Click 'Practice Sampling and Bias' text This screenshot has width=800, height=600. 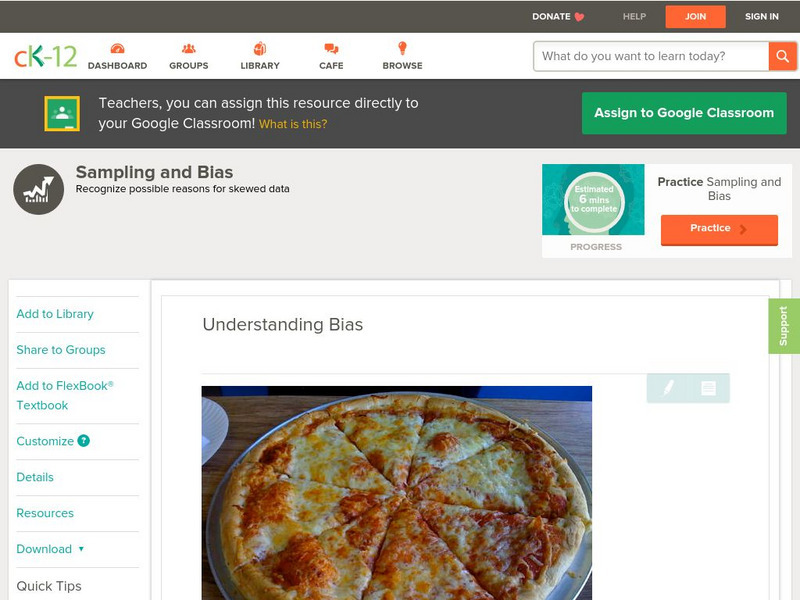pos(719,189)
